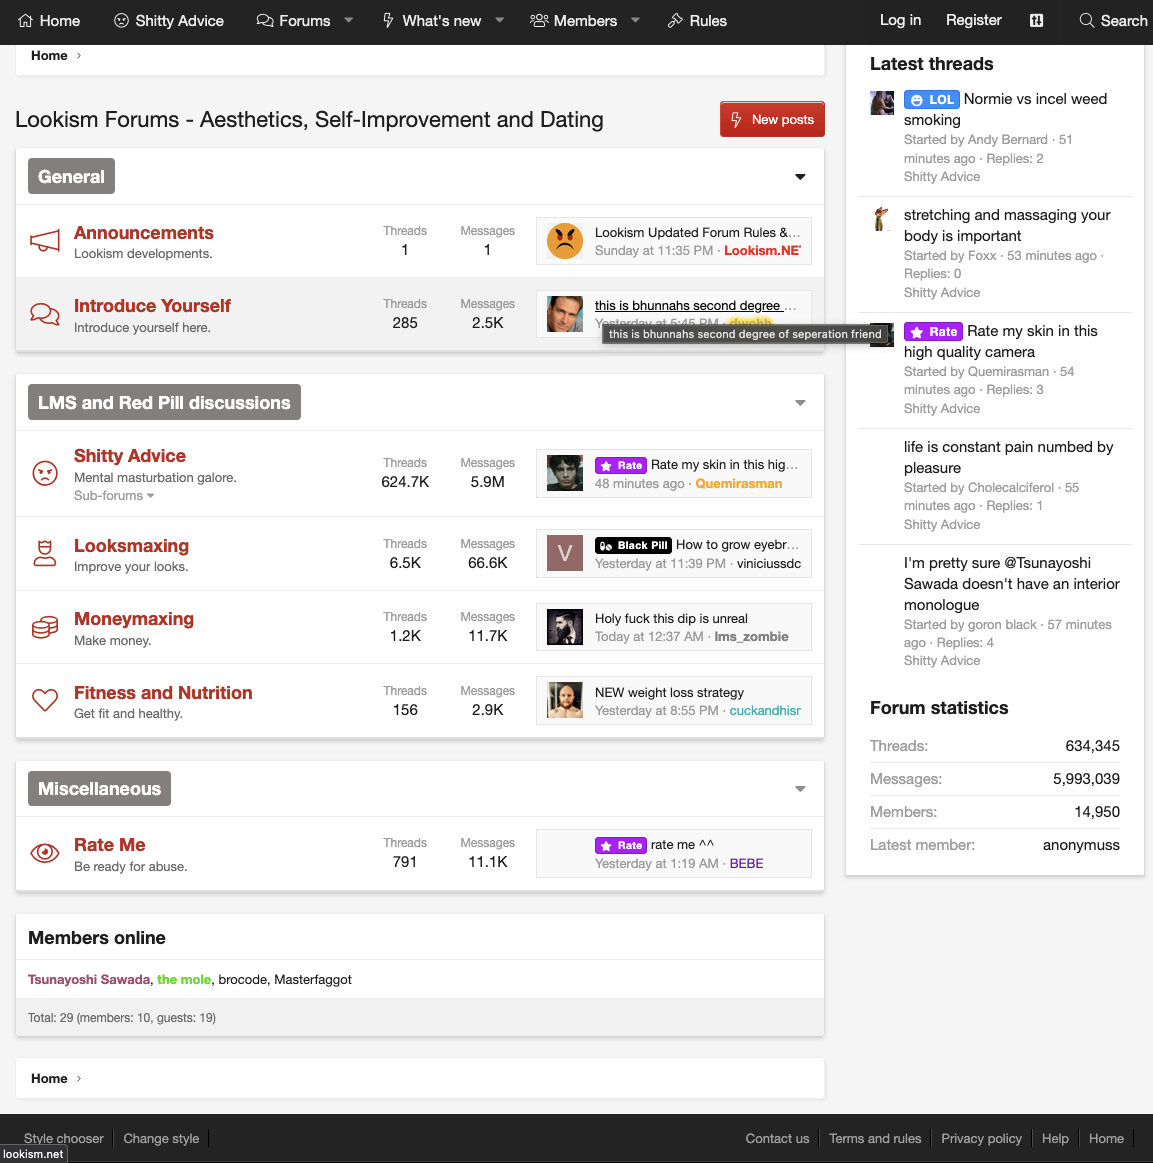The image size is (1153, 1163).
Task: Click the Announcements megaphone icon
Action: tap(44, 241)
